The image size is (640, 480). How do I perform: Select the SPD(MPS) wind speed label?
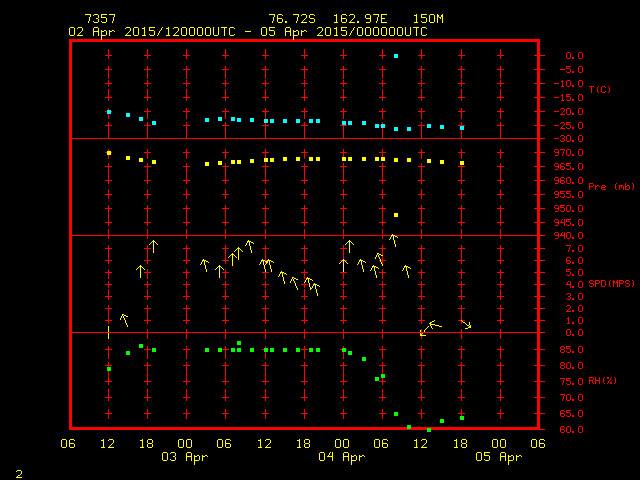coord(612,284)
